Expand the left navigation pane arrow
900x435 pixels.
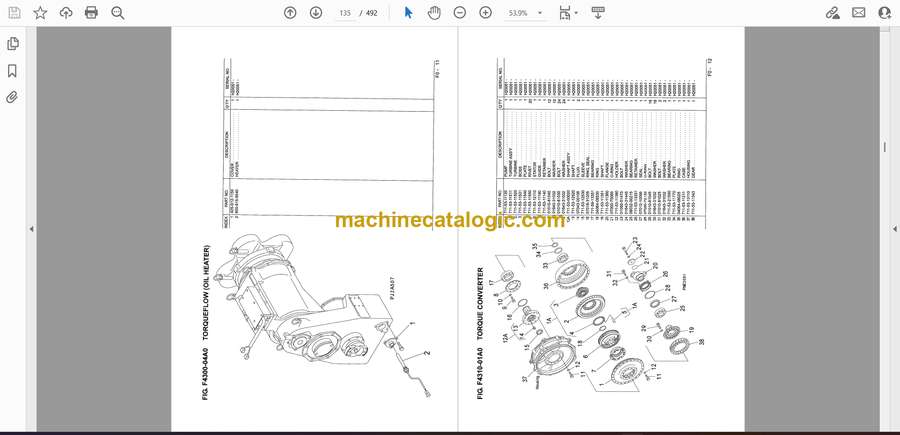point(32,229)
